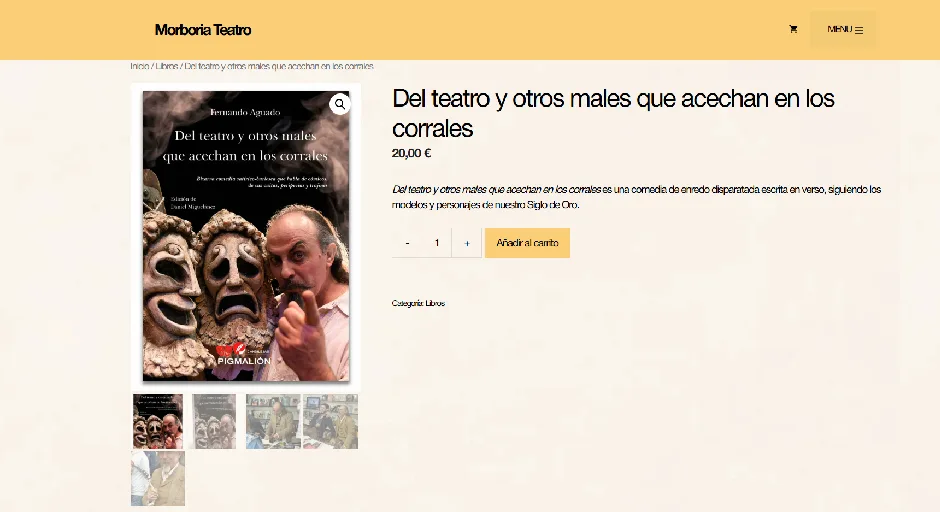Increase quantity with plus button

coord(467,243)
